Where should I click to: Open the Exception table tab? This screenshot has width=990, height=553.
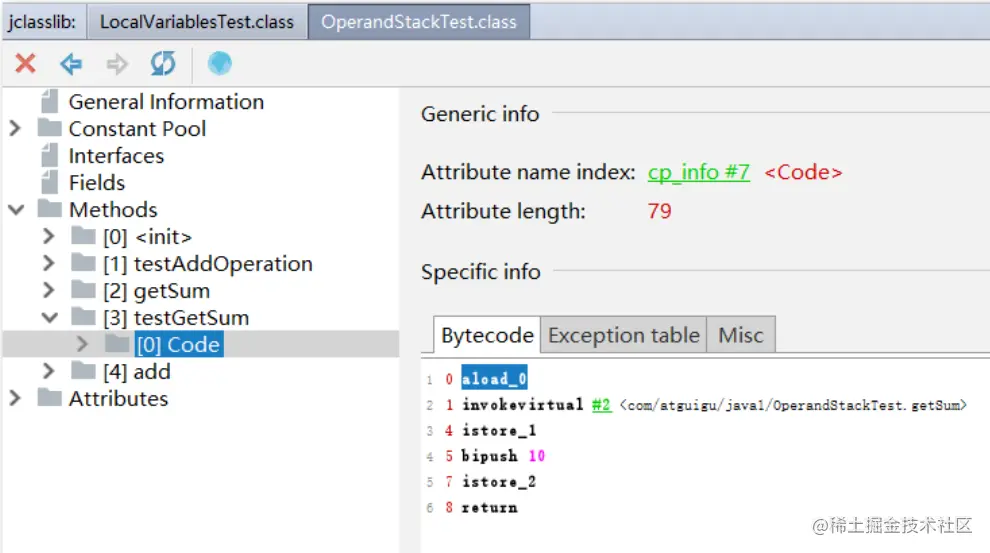tap(624, 335)
